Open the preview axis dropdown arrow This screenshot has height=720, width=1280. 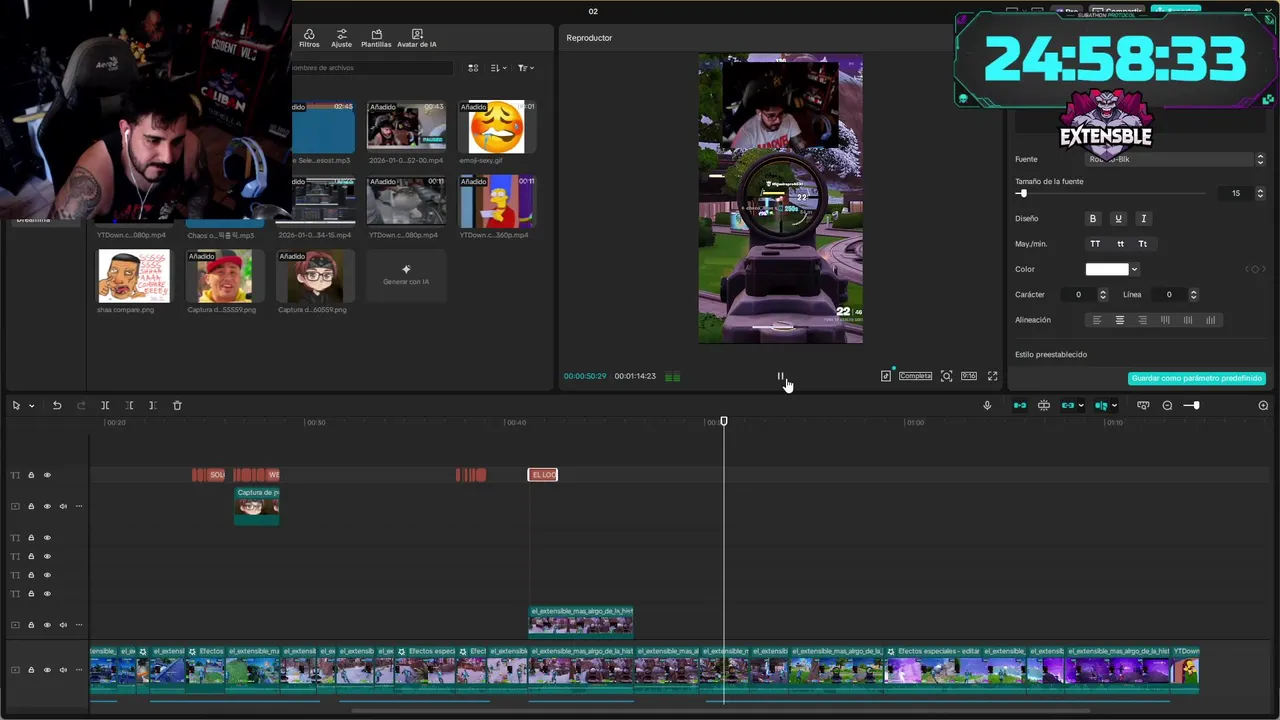(x=1114, y=406)
